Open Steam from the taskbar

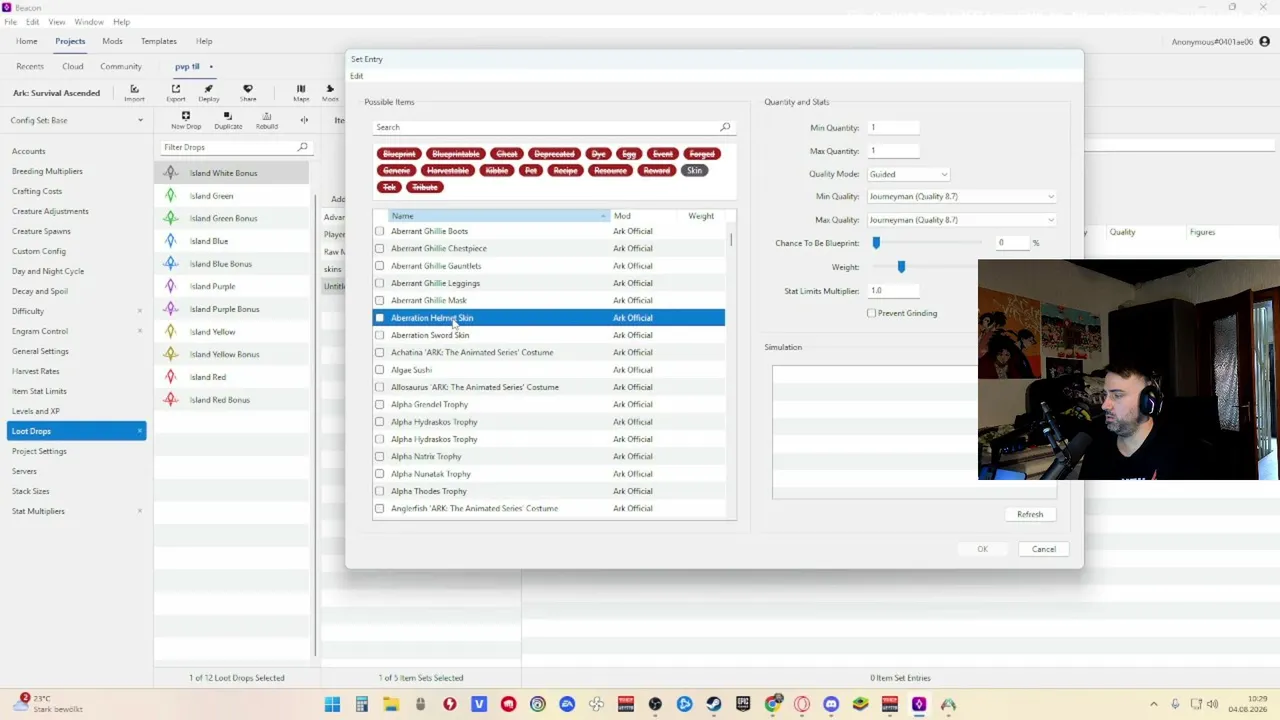pyautogui.click(x=714, y=704)
